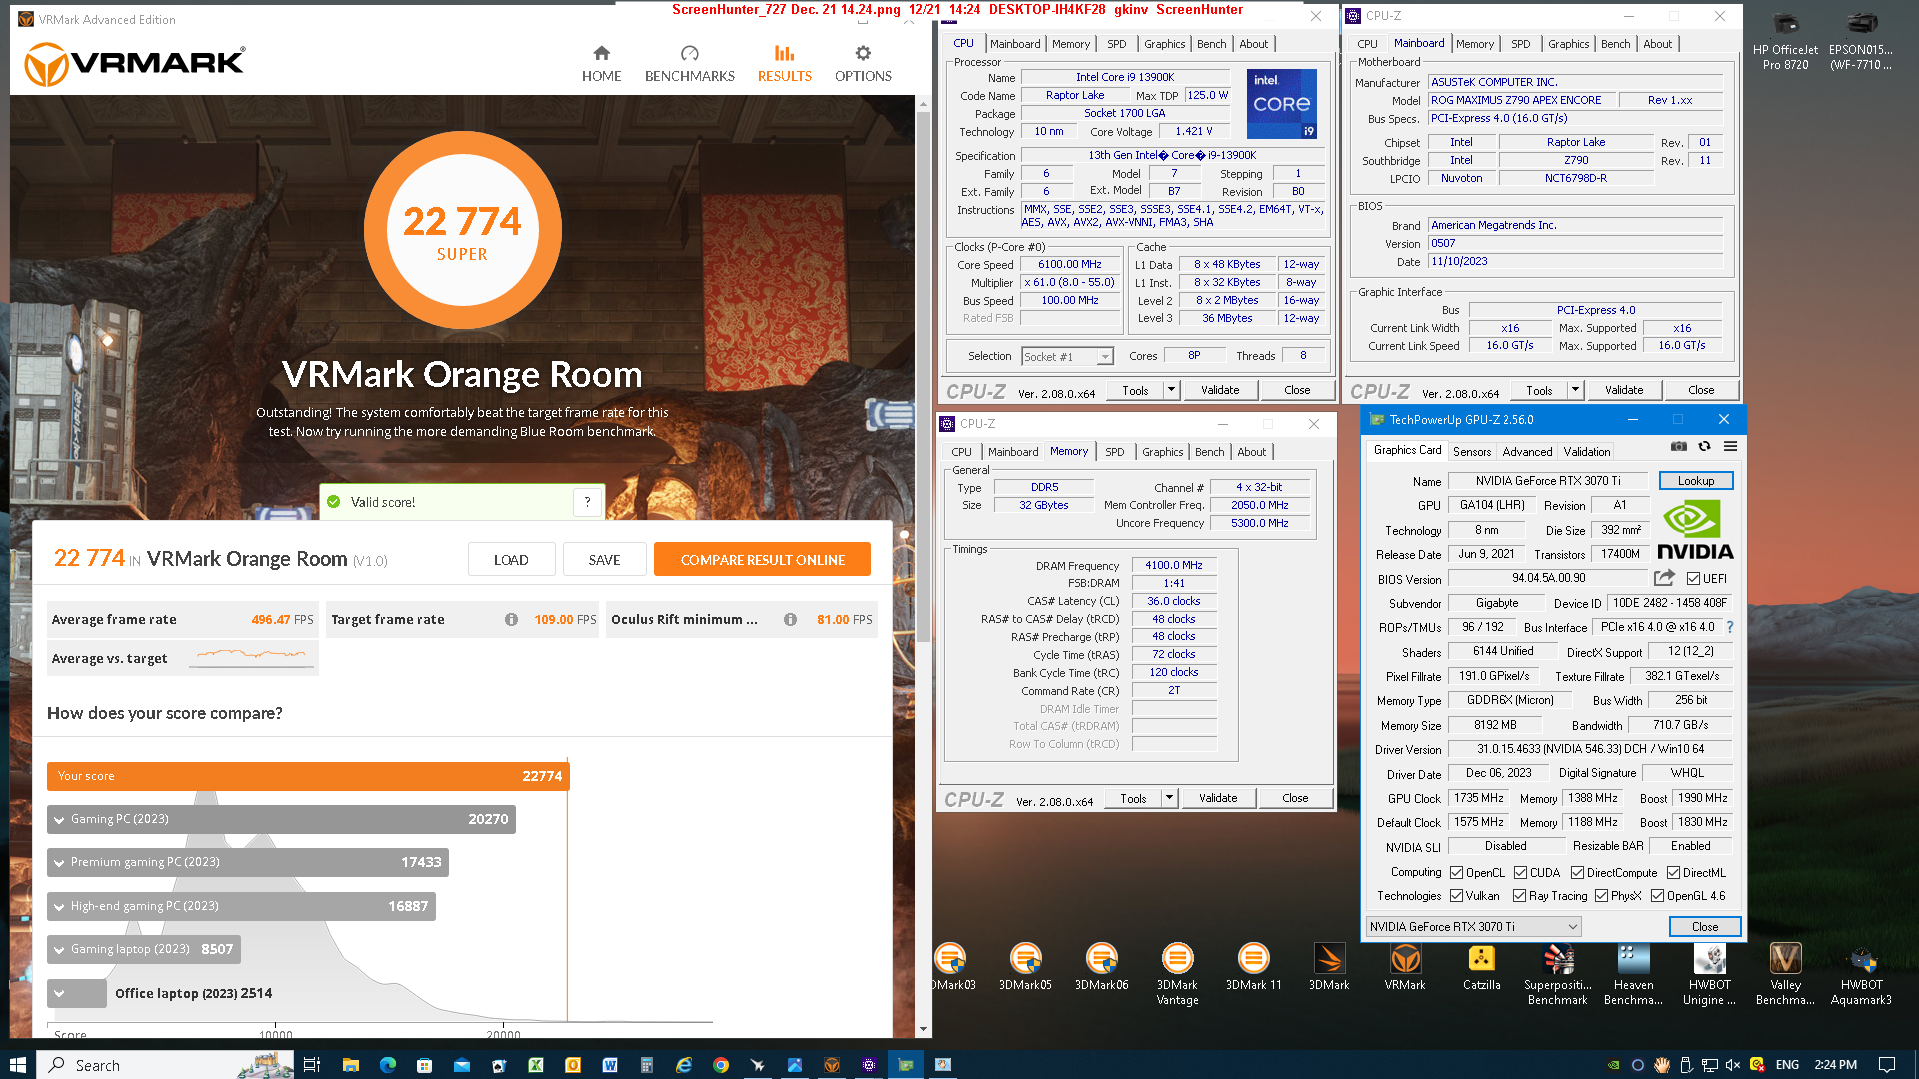Open Windows Start menu
The width and height of the screenshot is (1919, 1079).
coord(17,1065)
